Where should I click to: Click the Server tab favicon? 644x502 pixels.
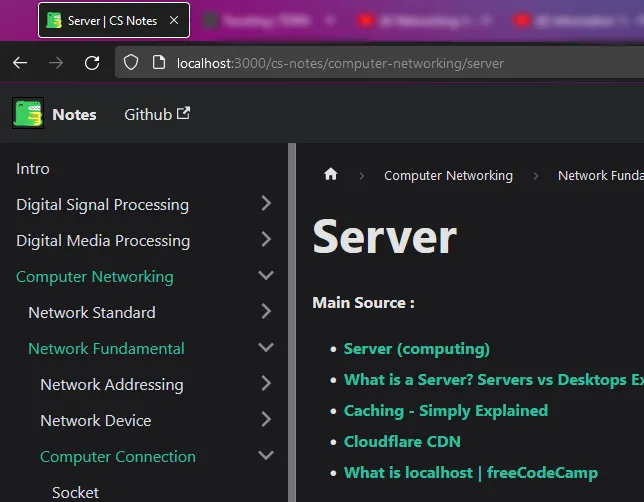pyautogui.click(x=54, y=20)
